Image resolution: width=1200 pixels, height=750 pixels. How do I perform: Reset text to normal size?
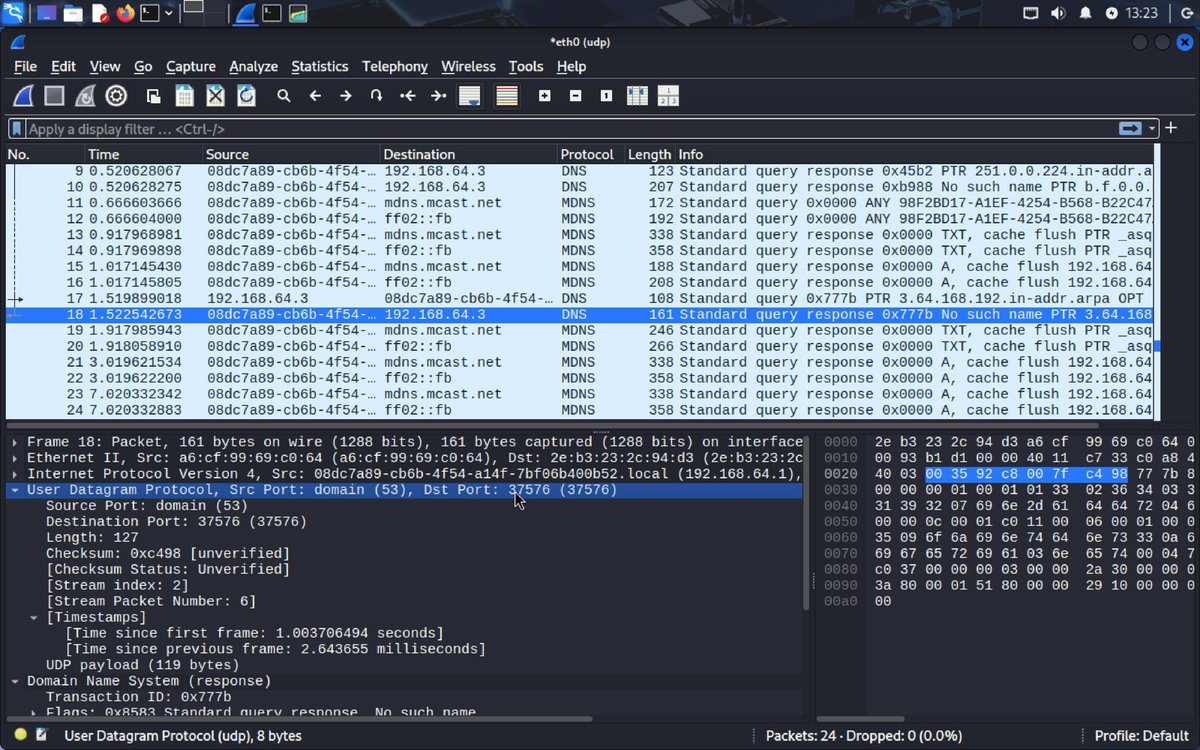[x=606, y=96]
